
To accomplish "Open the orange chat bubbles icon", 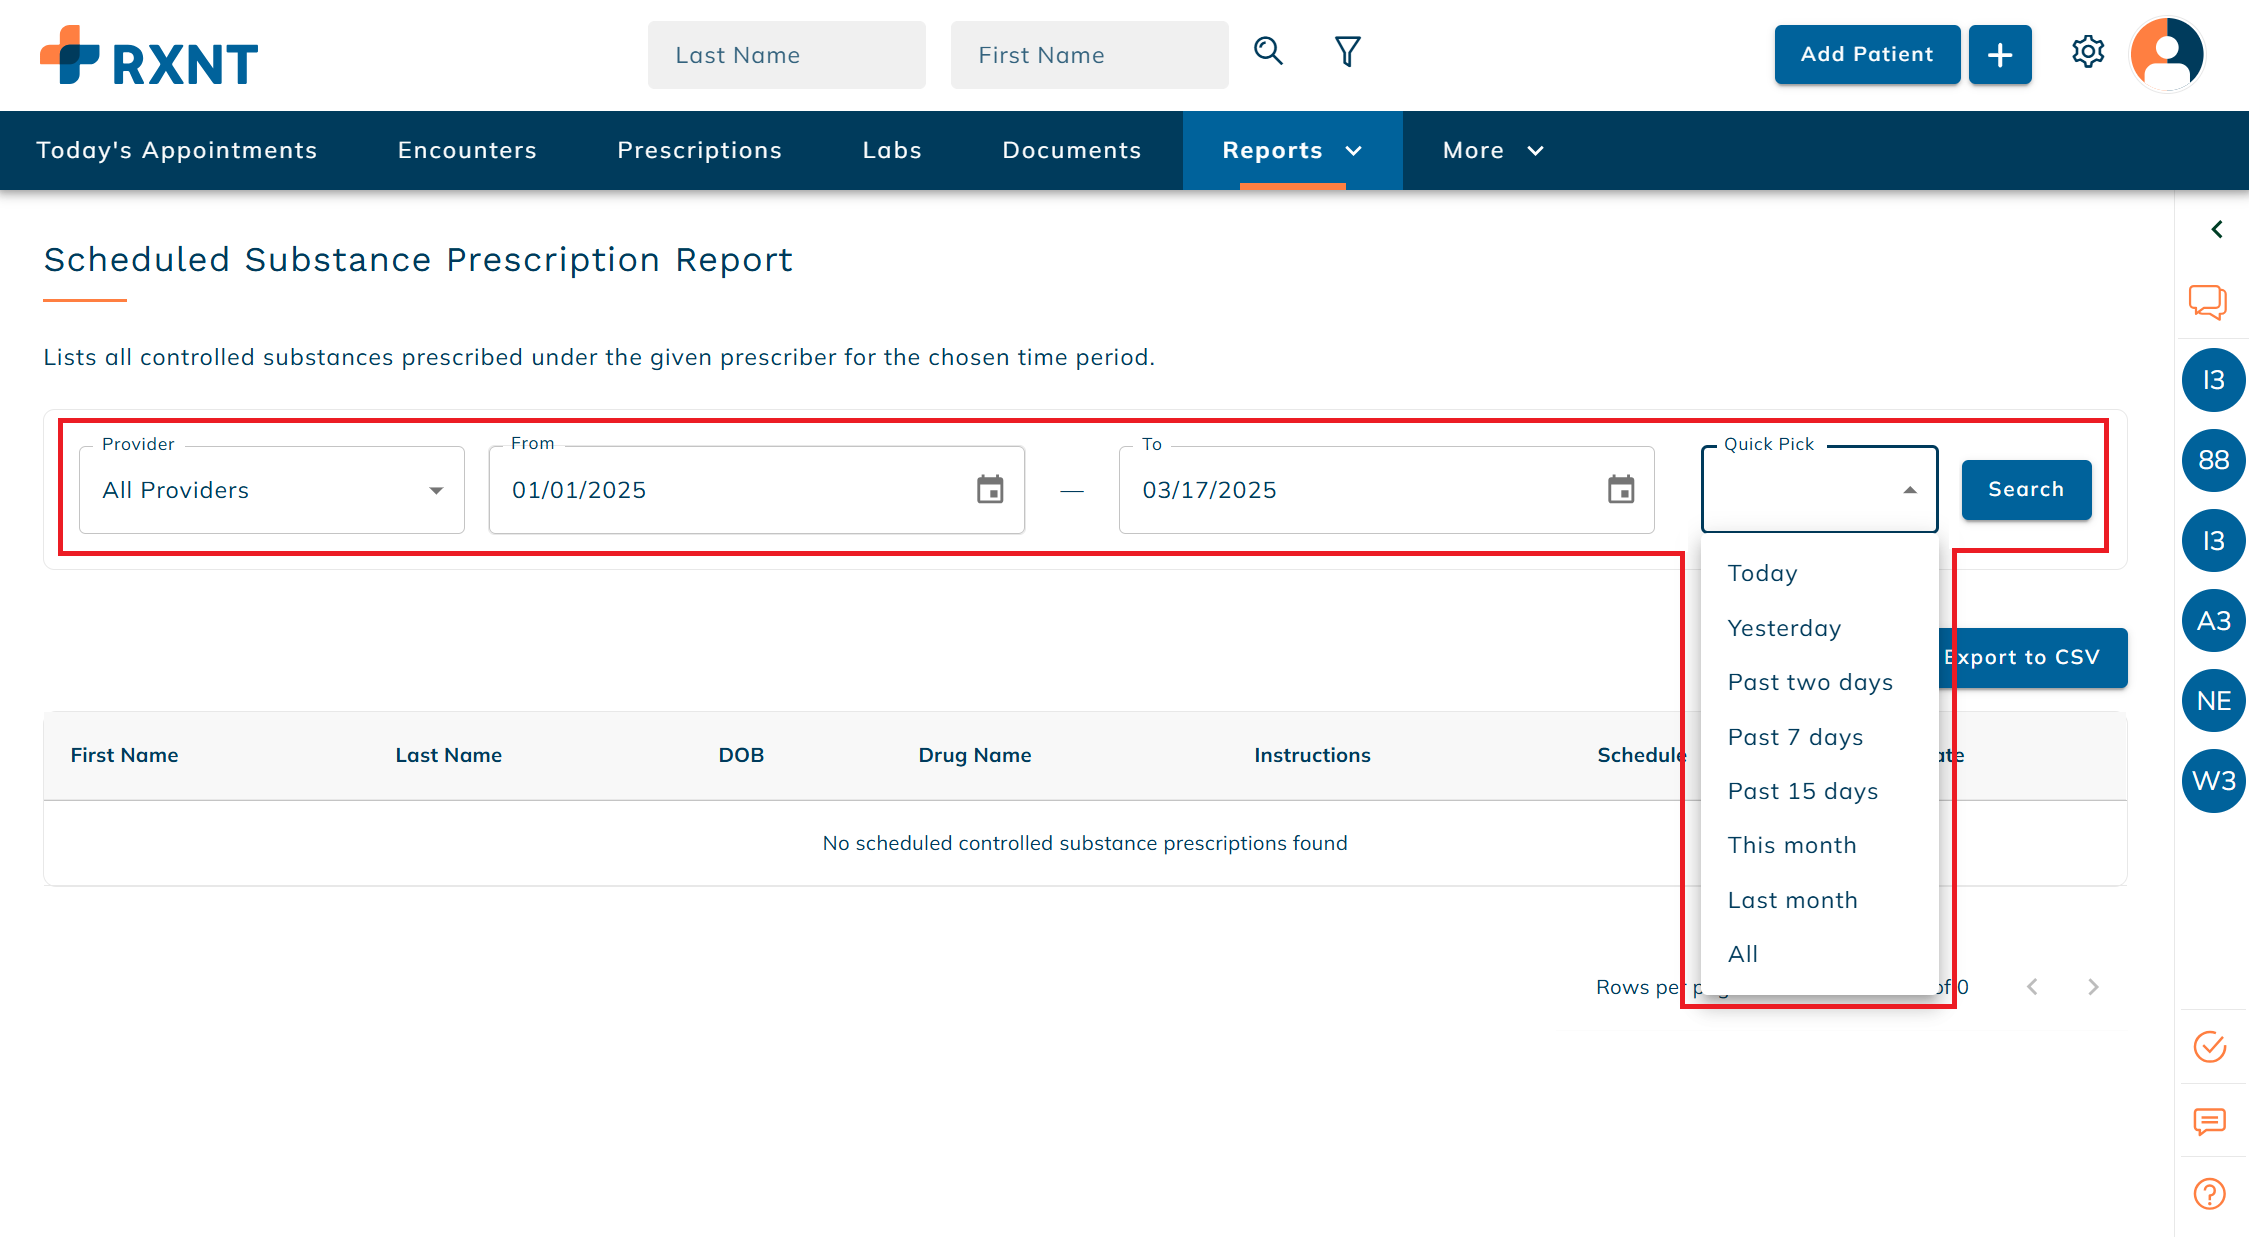I will pos(2207,301).
